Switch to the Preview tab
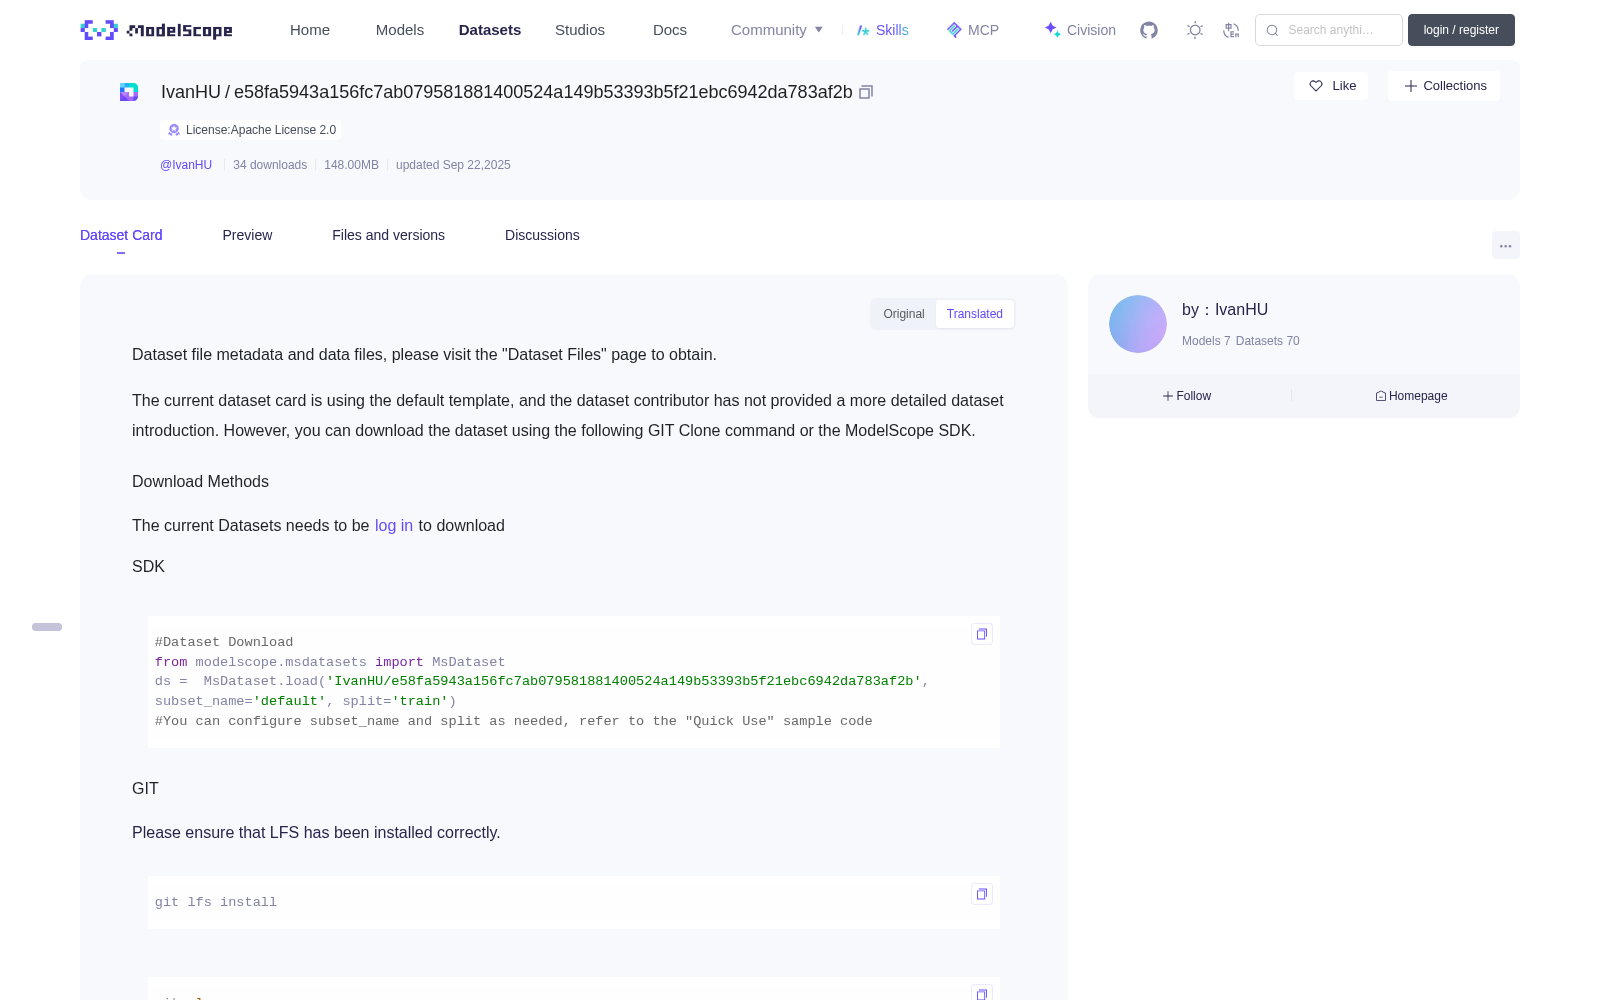The width and height of the screenshot is (1600, 1000). tap(247, 235)
